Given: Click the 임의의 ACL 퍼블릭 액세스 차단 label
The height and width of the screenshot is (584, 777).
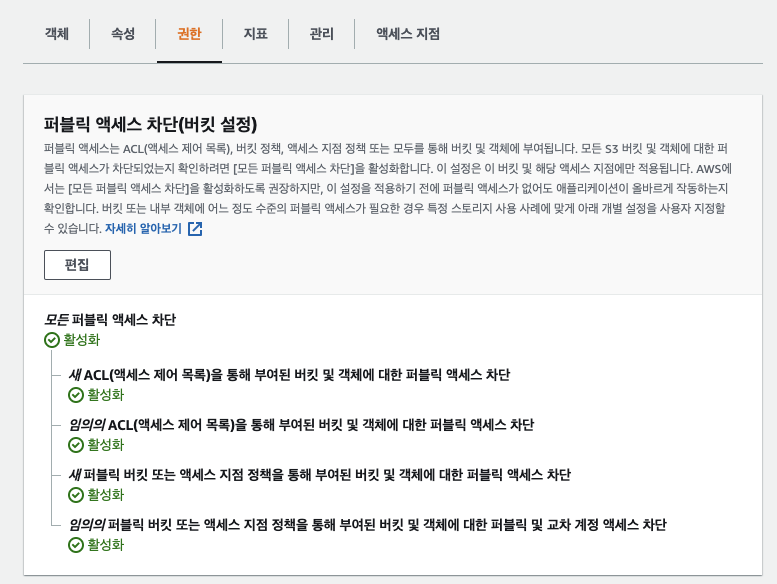Looking at the screenshot, I should (x=301, y=425).
